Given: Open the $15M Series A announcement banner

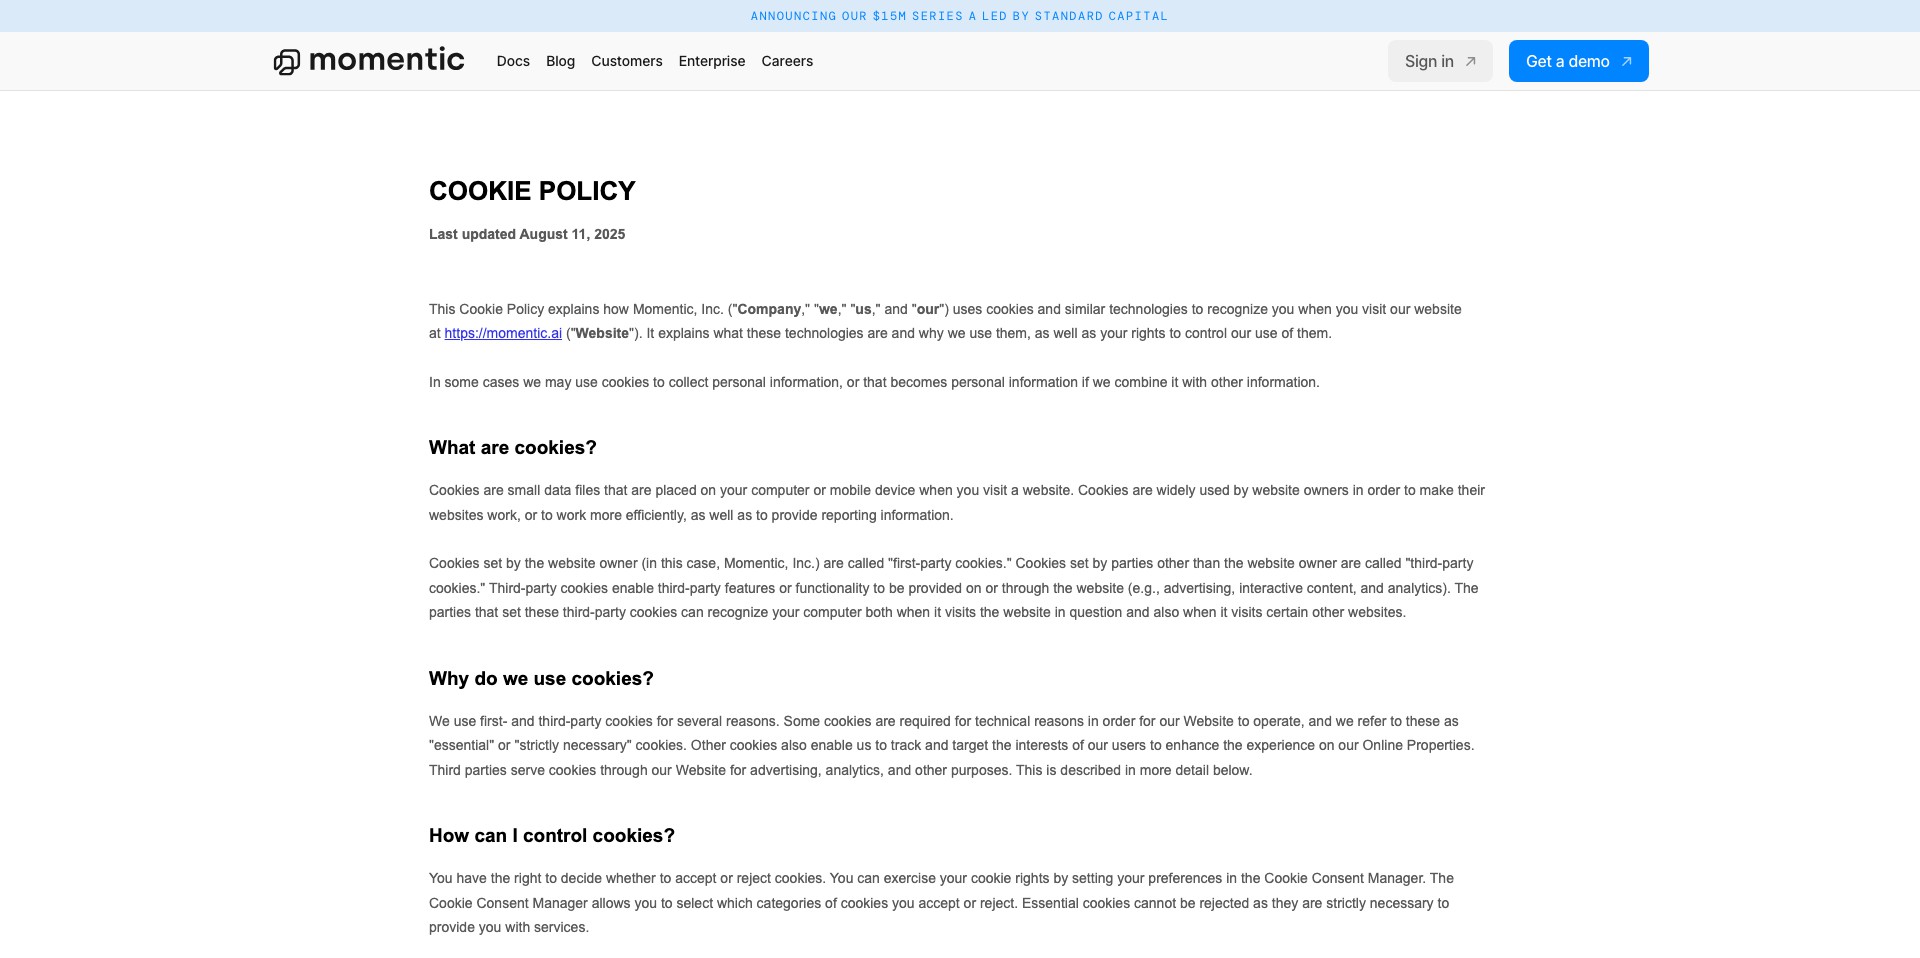Looking at the screenshot, I should point(959,16).
